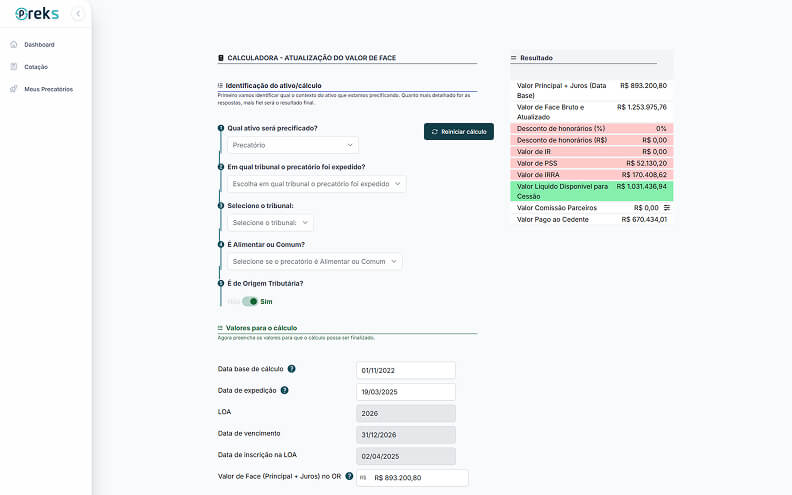
Task: Open the Cotação page link
Action: click(x=36, y=67)
